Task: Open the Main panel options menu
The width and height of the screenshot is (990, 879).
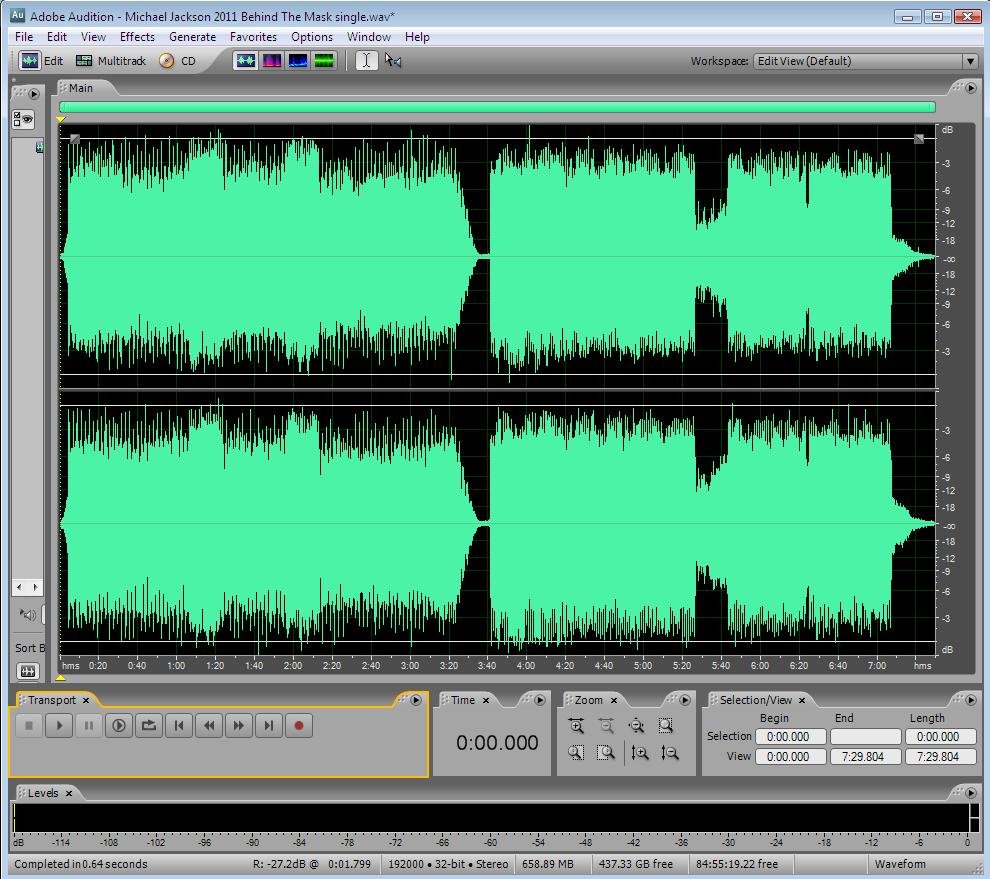Action: coord(969,89)
